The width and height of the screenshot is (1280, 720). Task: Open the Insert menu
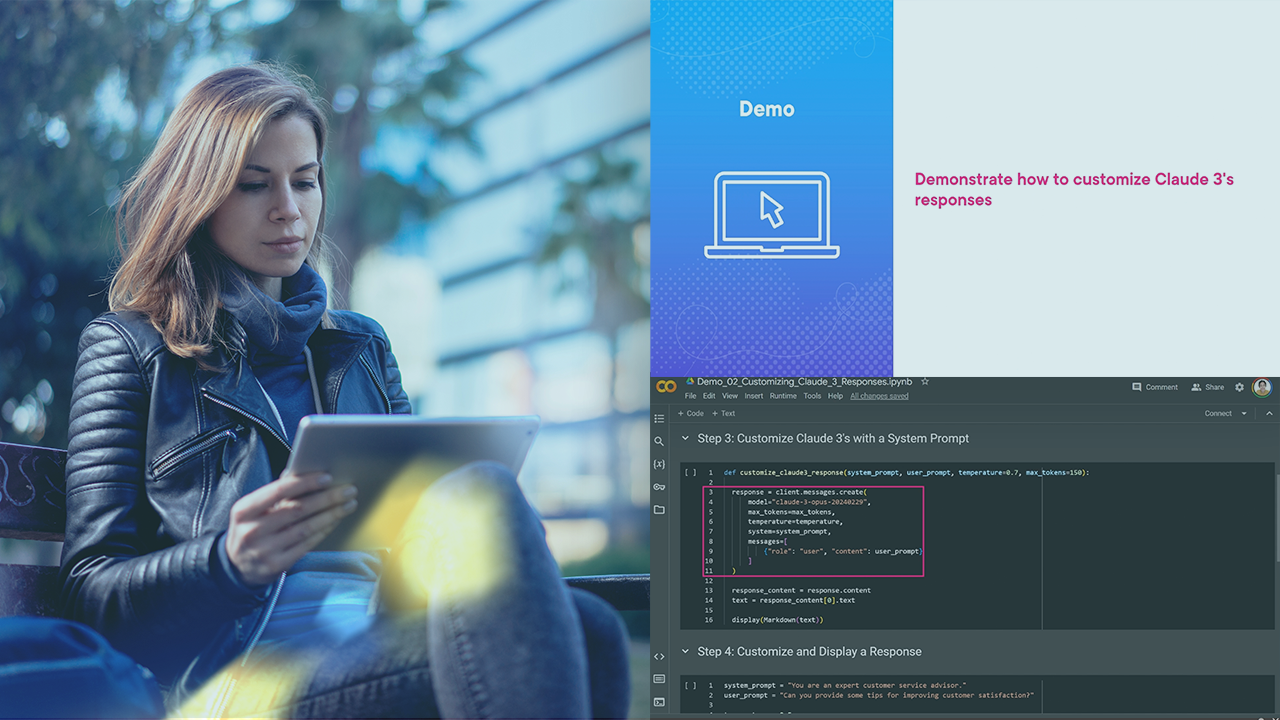[x=753, y=396]
